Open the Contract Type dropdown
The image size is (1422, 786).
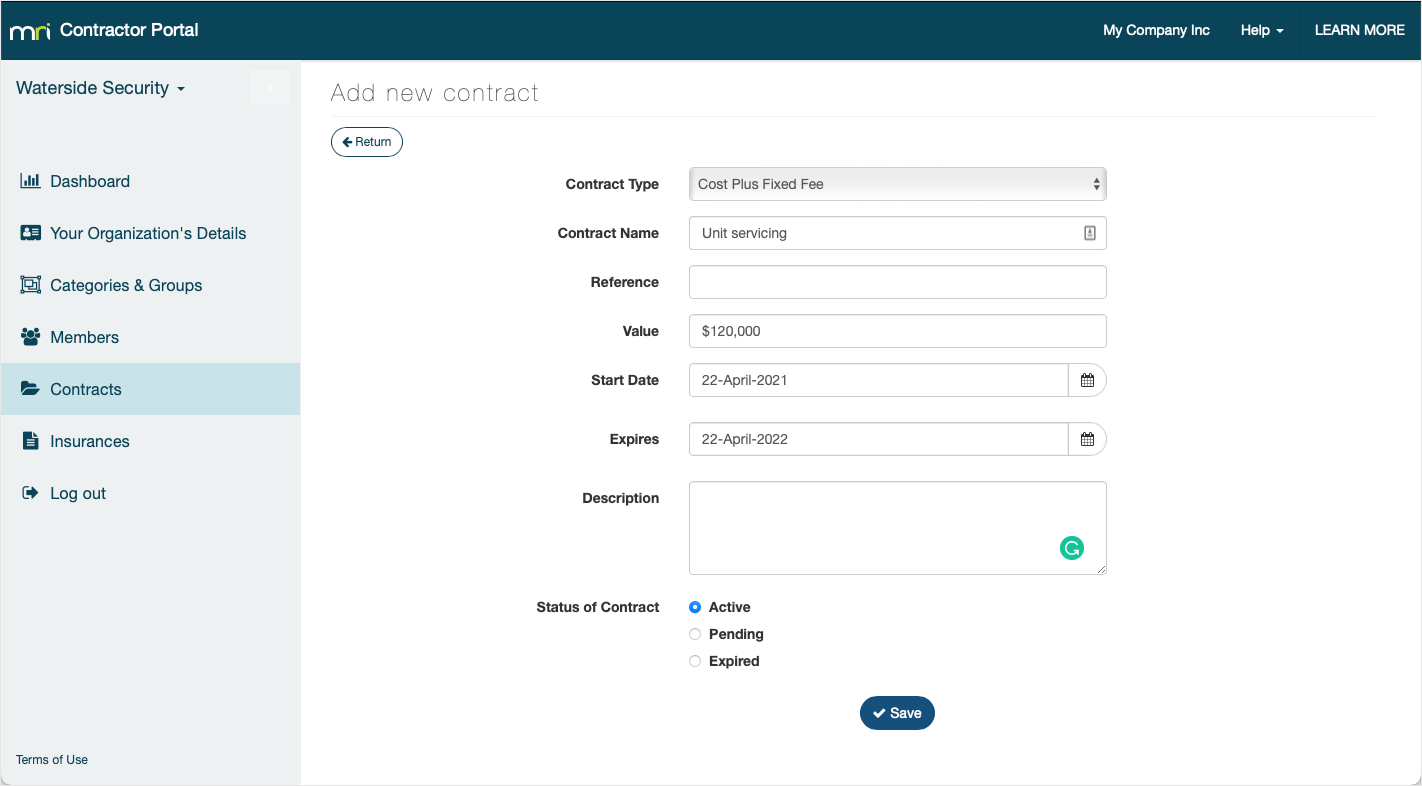(x=896, y=184)
